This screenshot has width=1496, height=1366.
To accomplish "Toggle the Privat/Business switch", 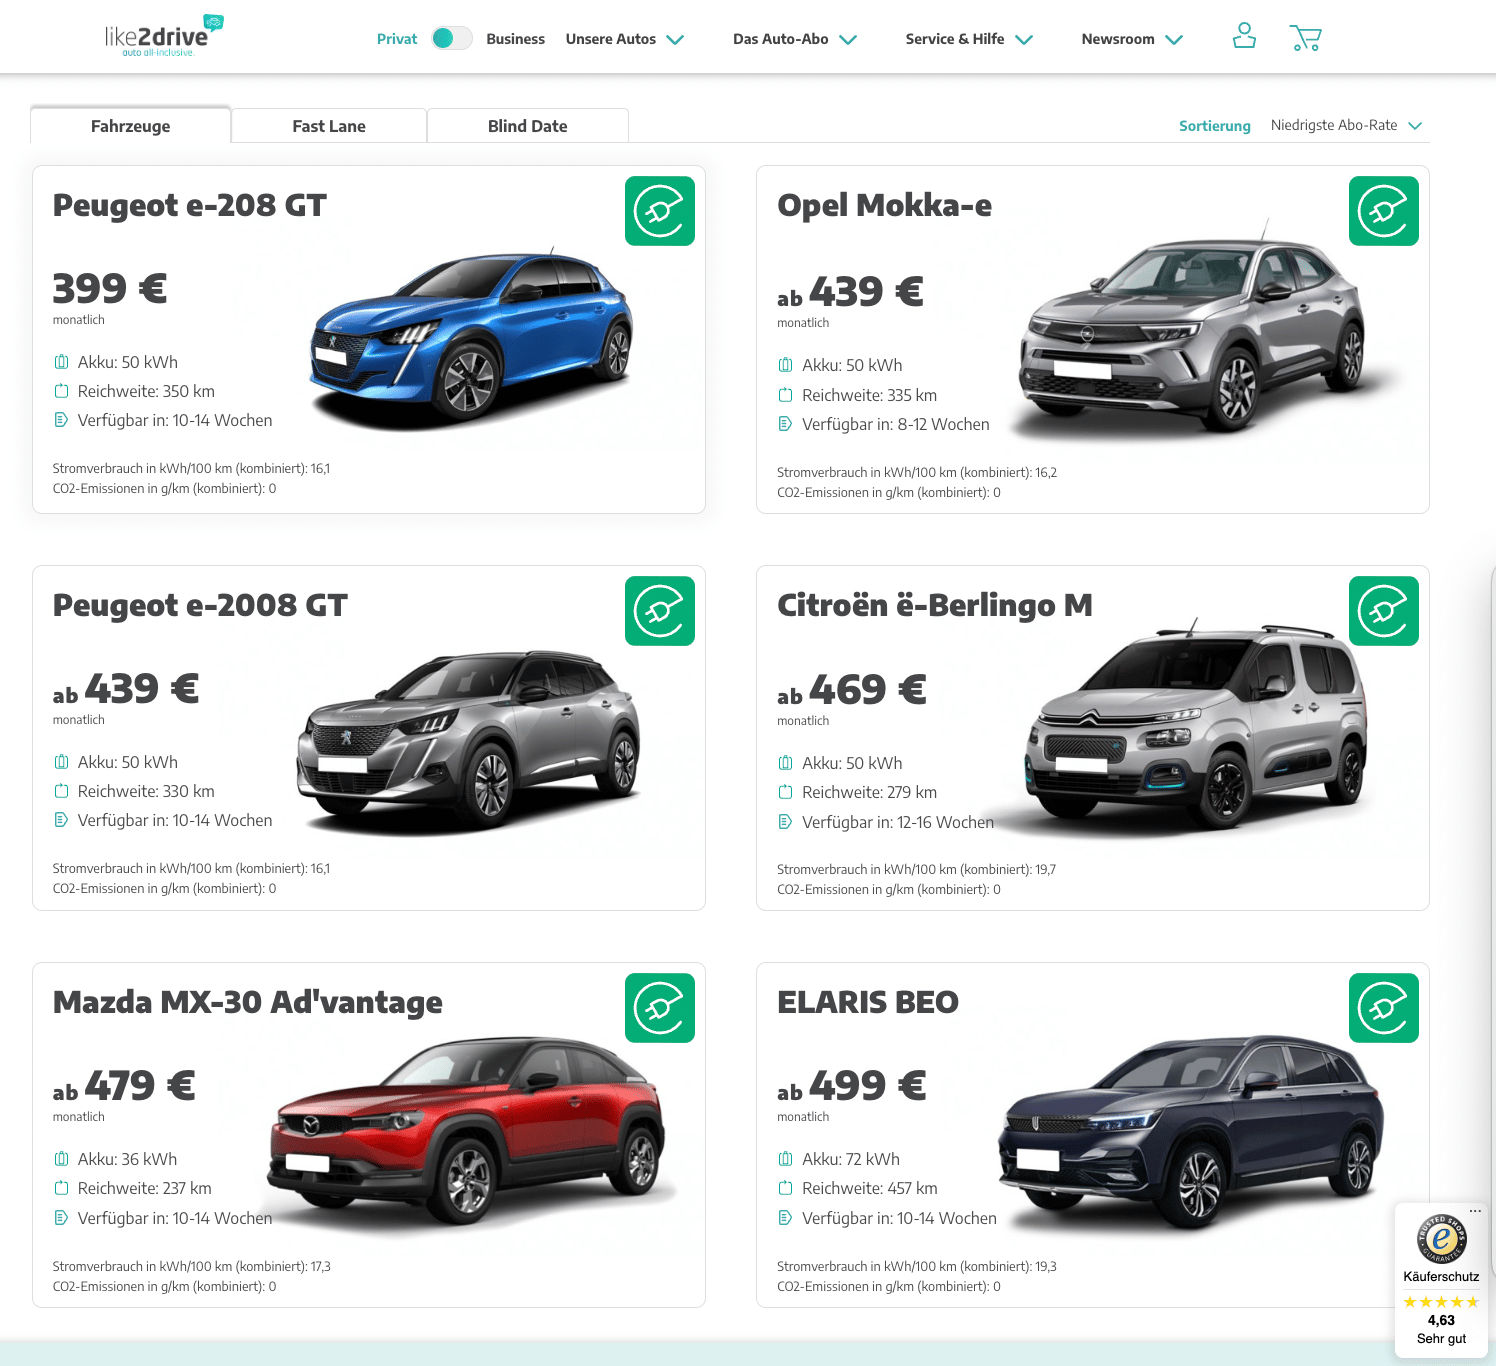I will pos(452,38).
